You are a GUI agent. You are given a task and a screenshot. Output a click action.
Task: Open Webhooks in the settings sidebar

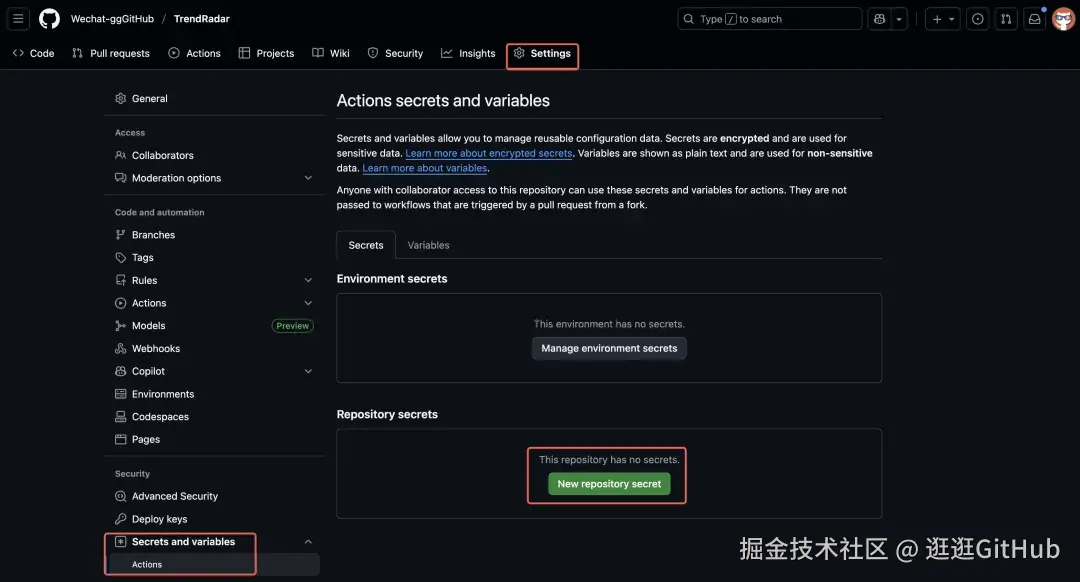point(156,348)
